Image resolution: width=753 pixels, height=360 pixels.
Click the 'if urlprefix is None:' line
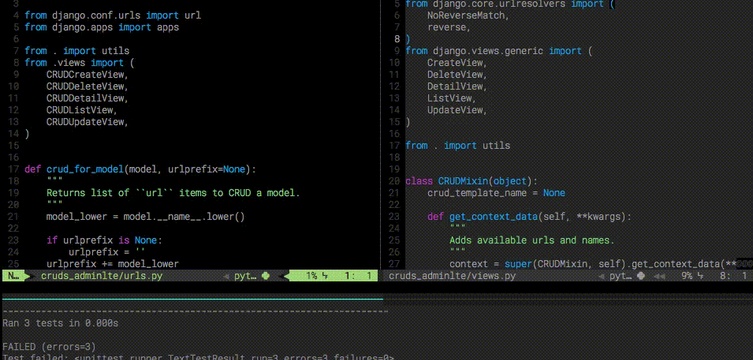(104, 240)
